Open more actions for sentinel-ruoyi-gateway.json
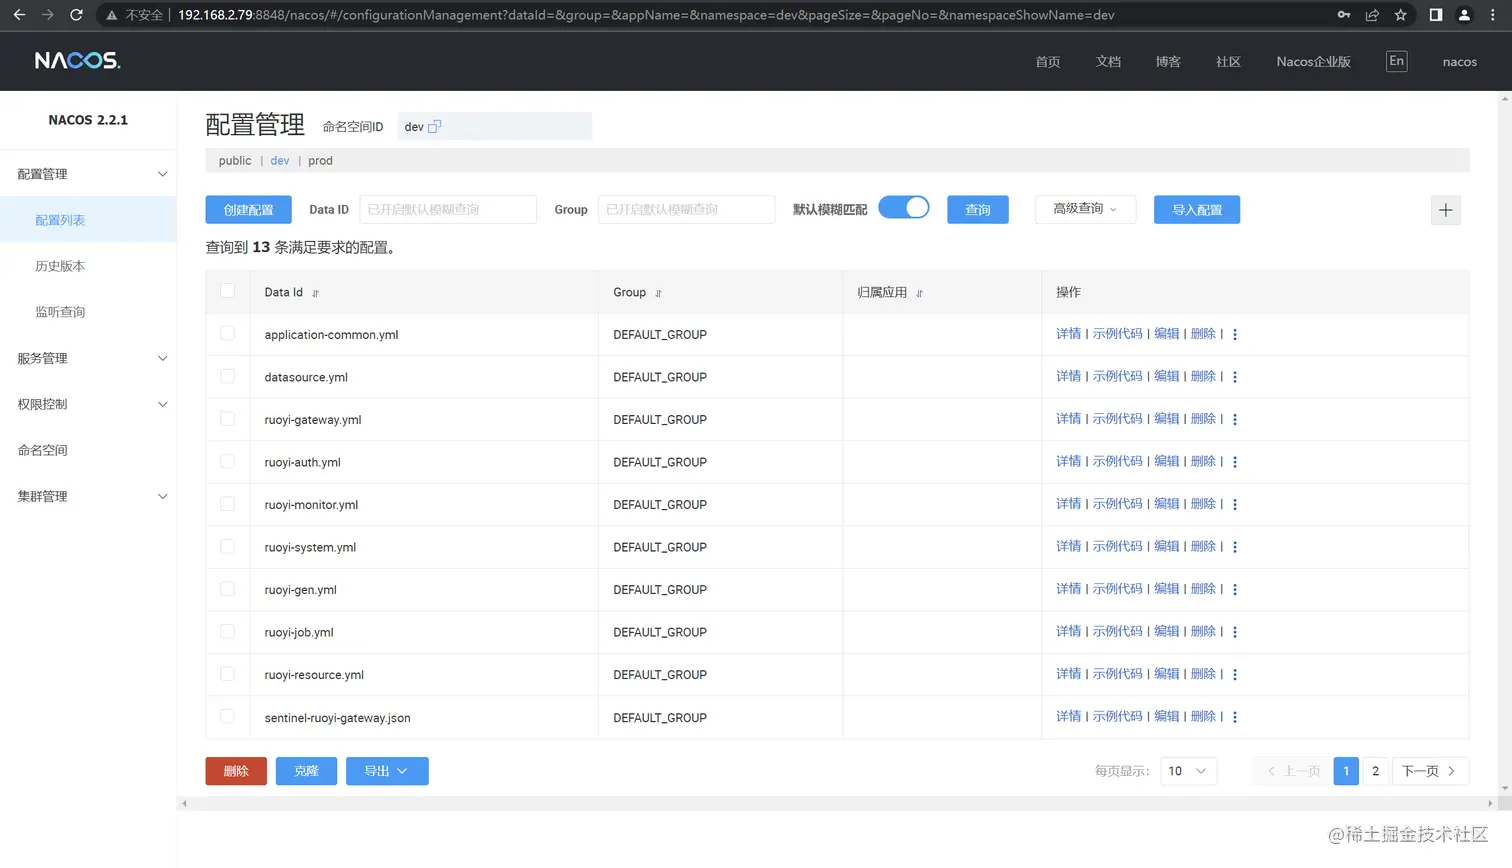Image resolution: width=1512 pixels, height=868 pixels. (x=1235, y=717)
